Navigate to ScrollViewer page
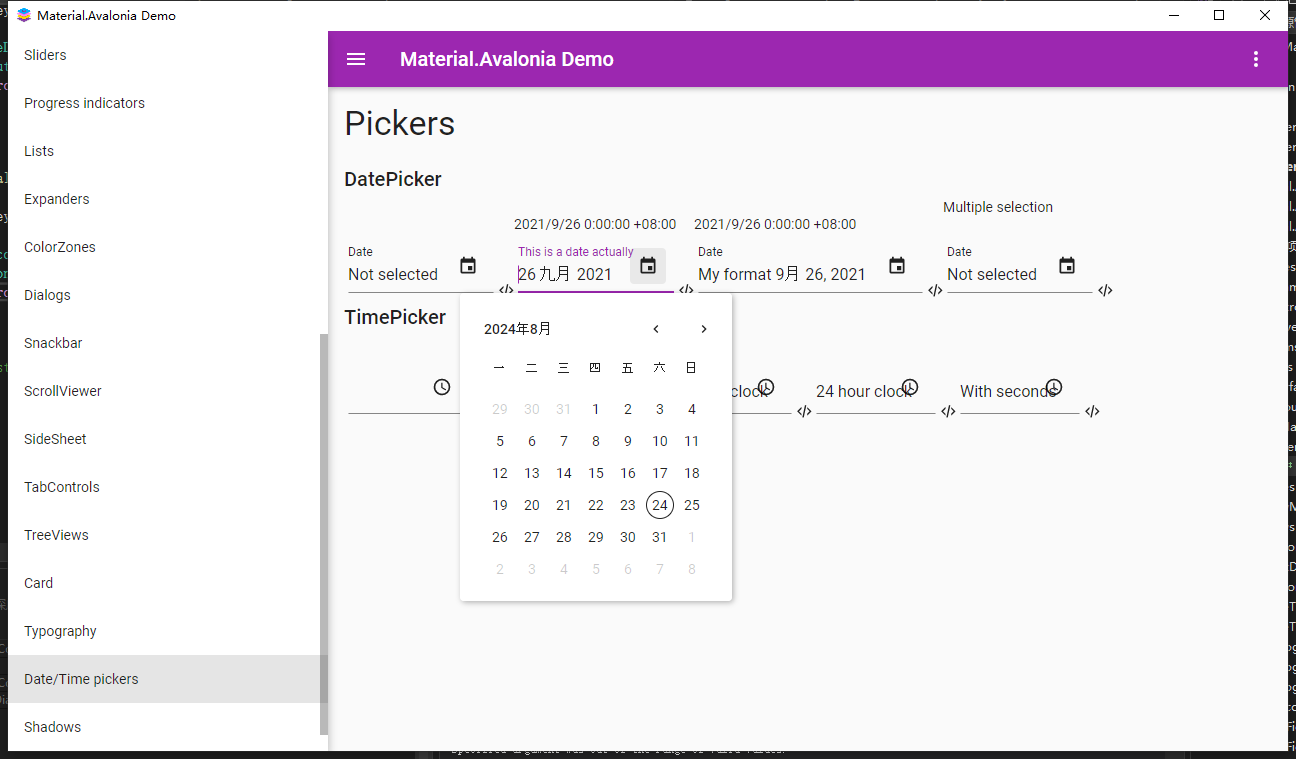This screenshot has height=759, width=1296. tap(164, 391)
